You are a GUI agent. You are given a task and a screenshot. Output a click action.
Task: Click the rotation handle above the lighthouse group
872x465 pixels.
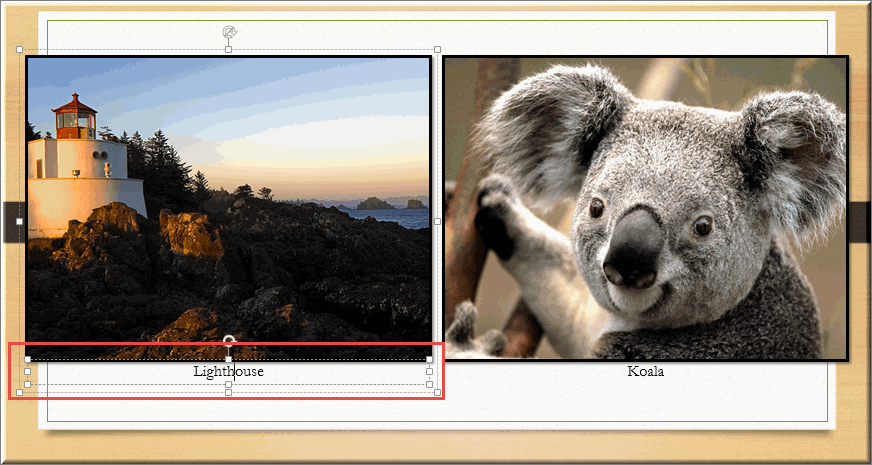tap(229, 31)
